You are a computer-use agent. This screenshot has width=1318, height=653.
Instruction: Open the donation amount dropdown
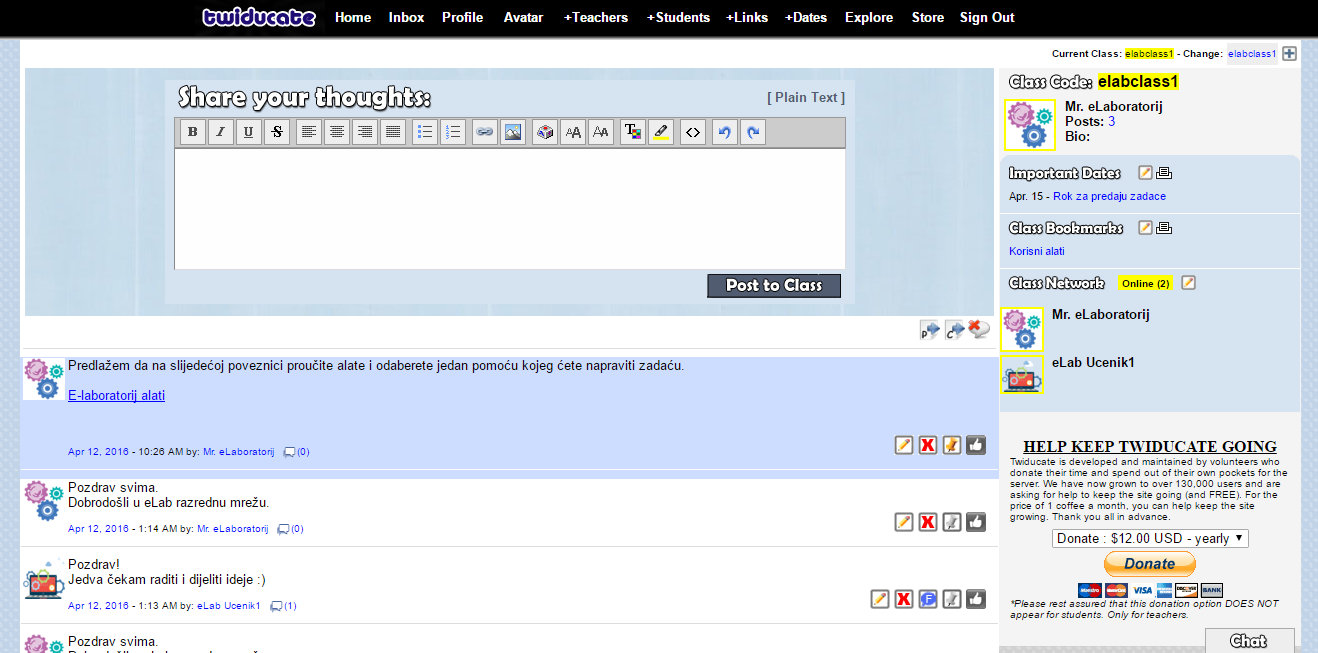point(1150,538)
